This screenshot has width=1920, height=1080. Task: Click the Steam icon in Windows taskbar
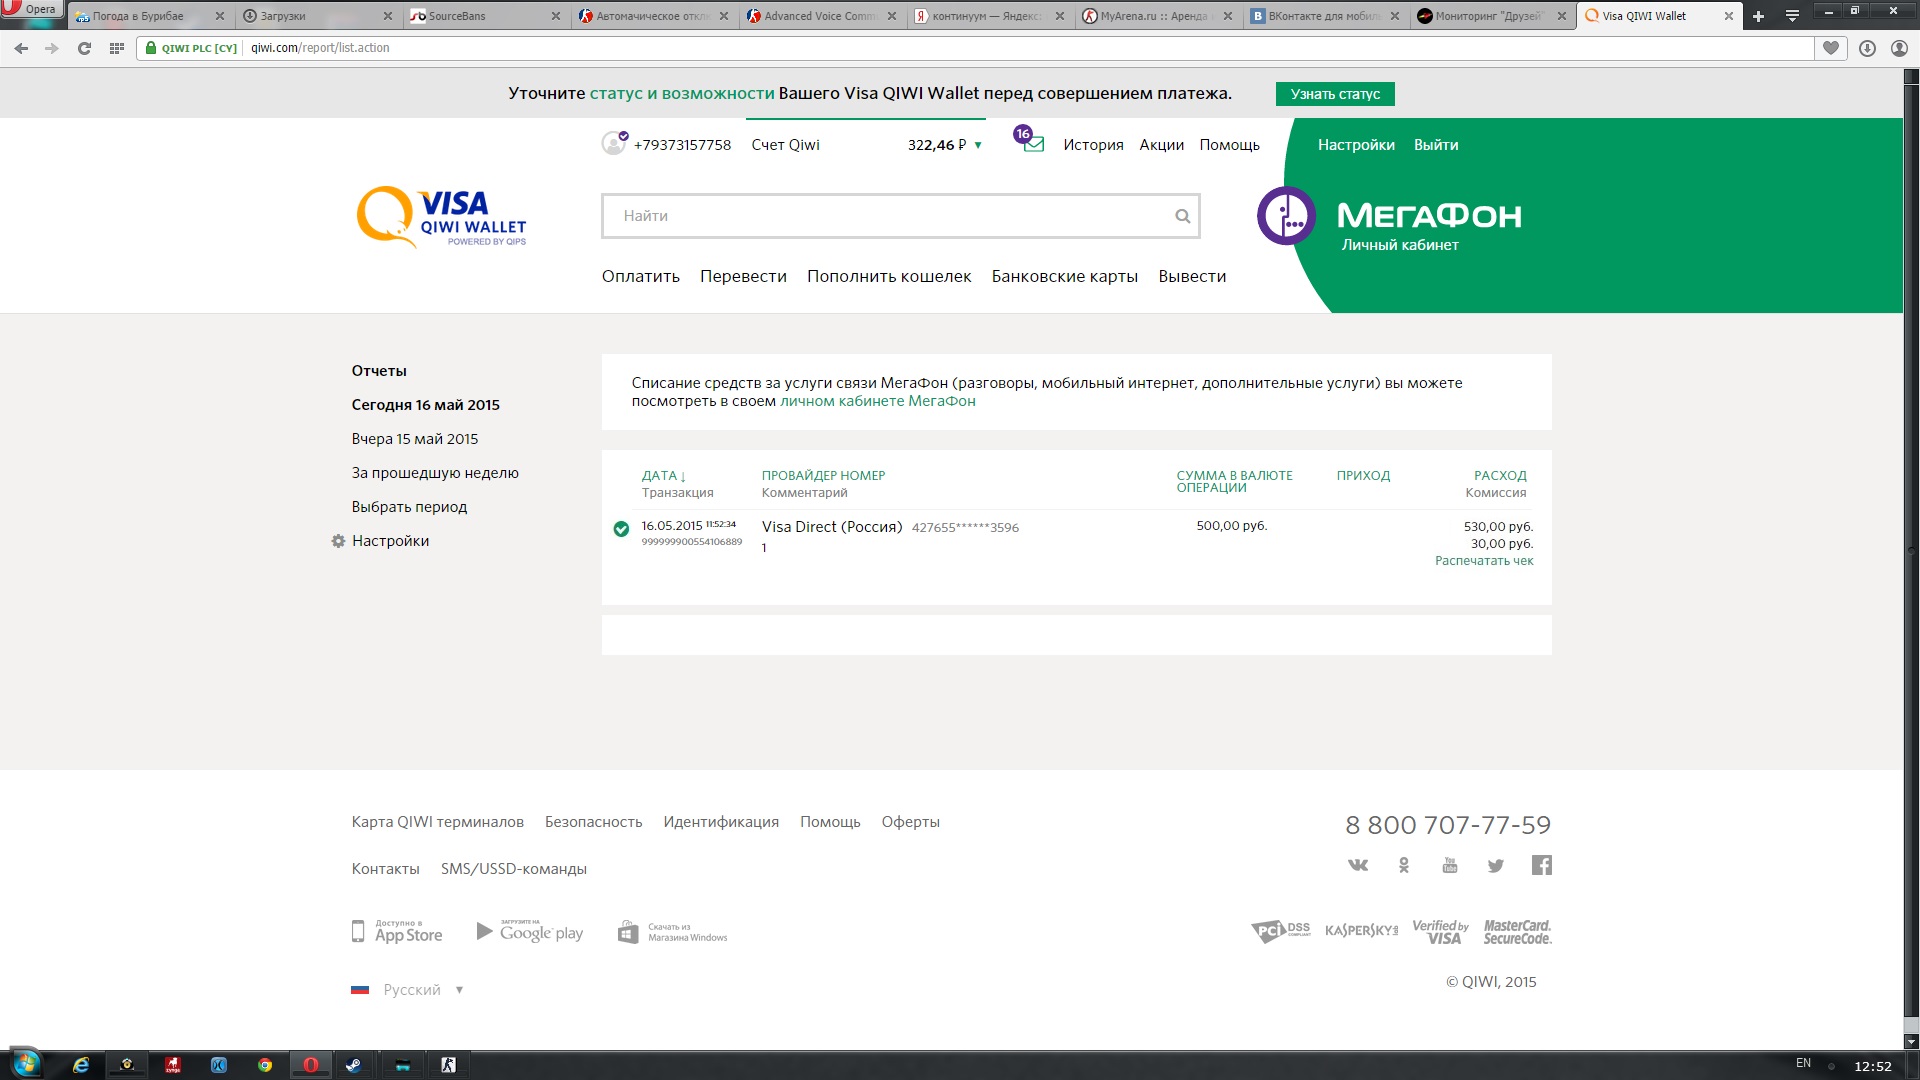point(353,1065)
